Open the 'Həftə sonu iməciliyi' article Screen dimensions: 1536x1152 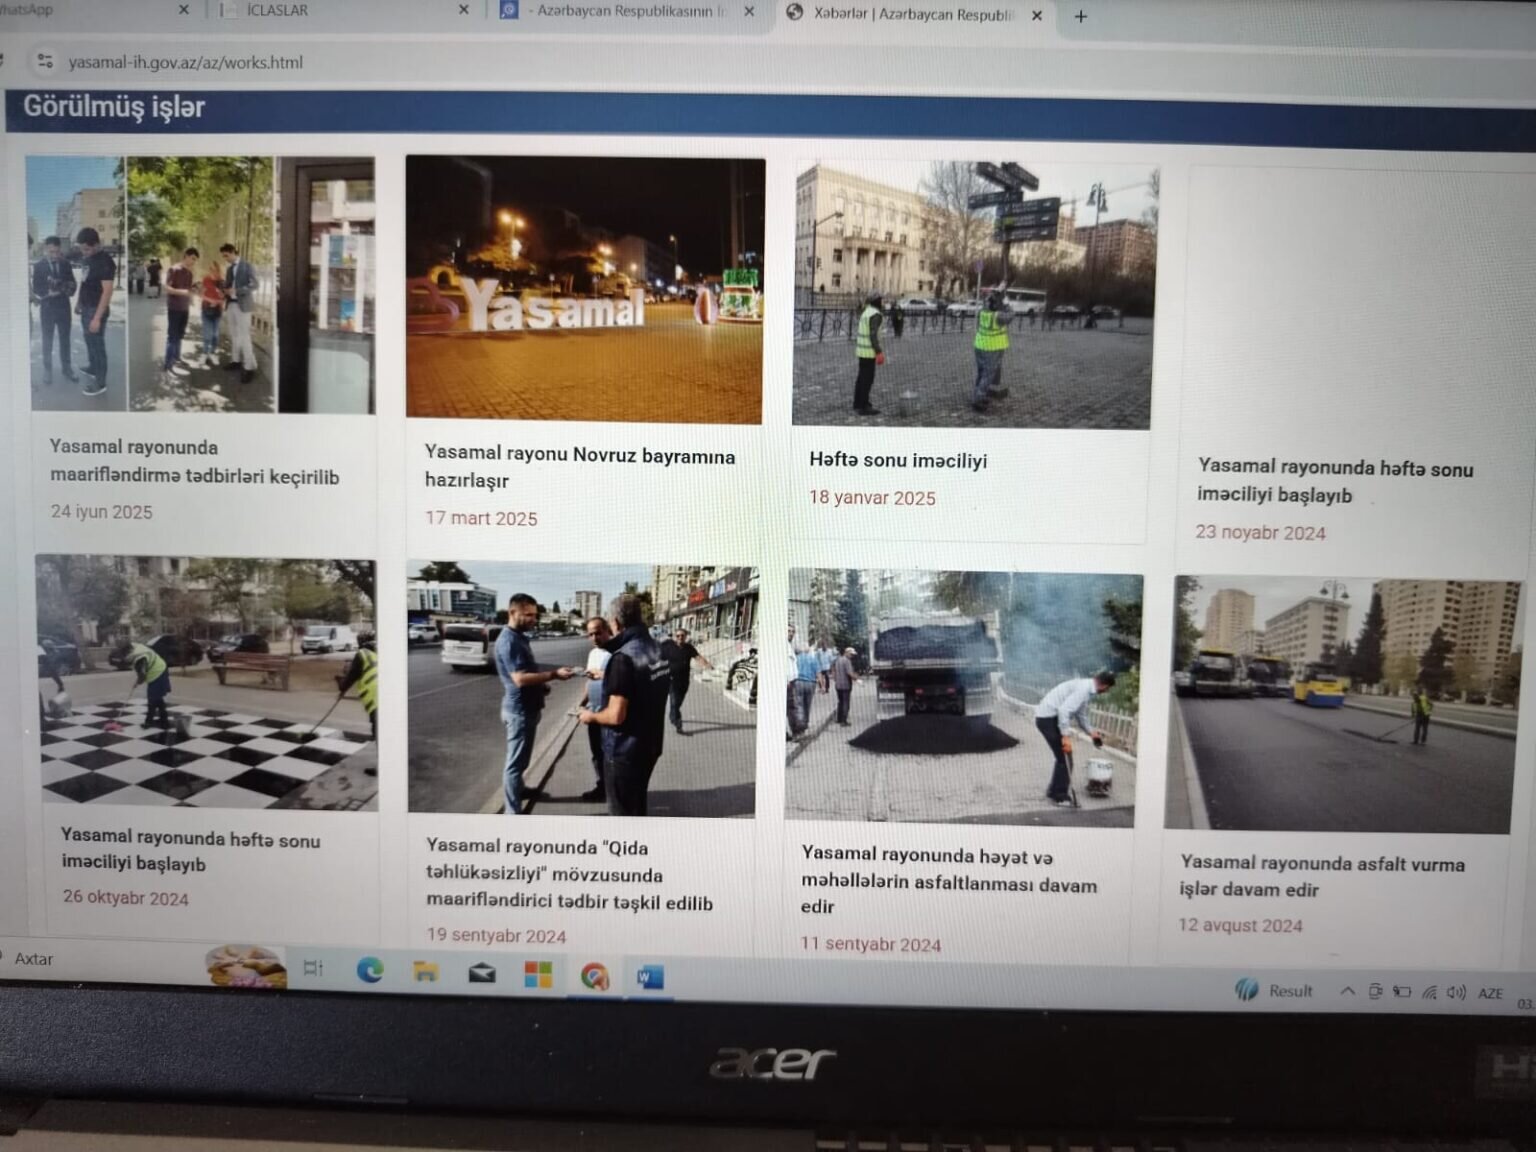click(897, 460)
